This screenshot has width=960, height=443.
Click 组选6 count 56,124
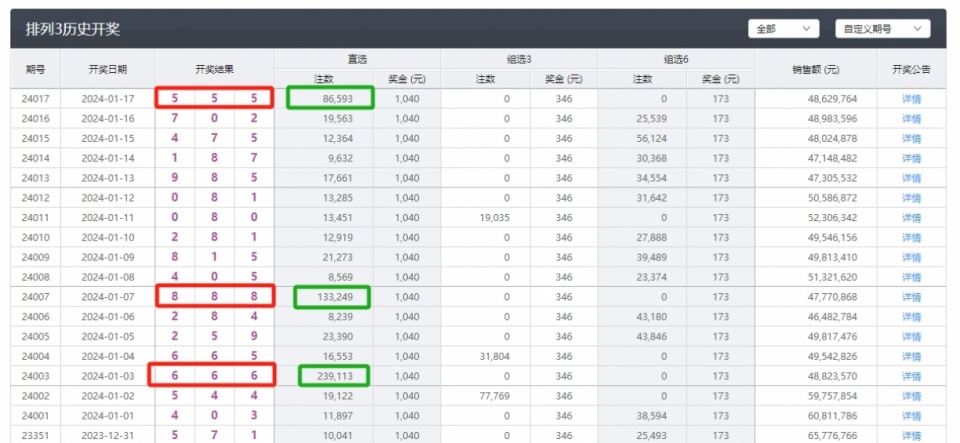click(653, 139)
